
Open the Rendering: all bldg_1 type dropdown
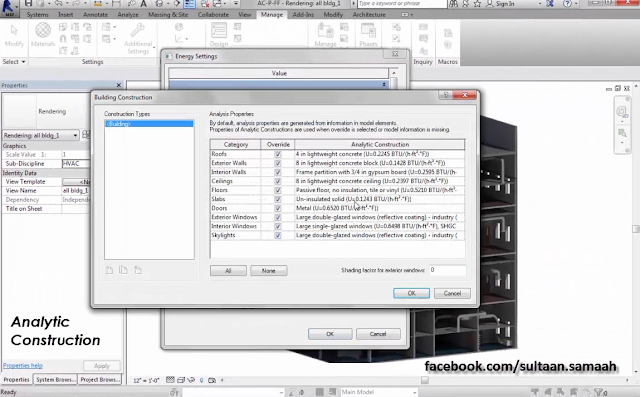[40, 135]
